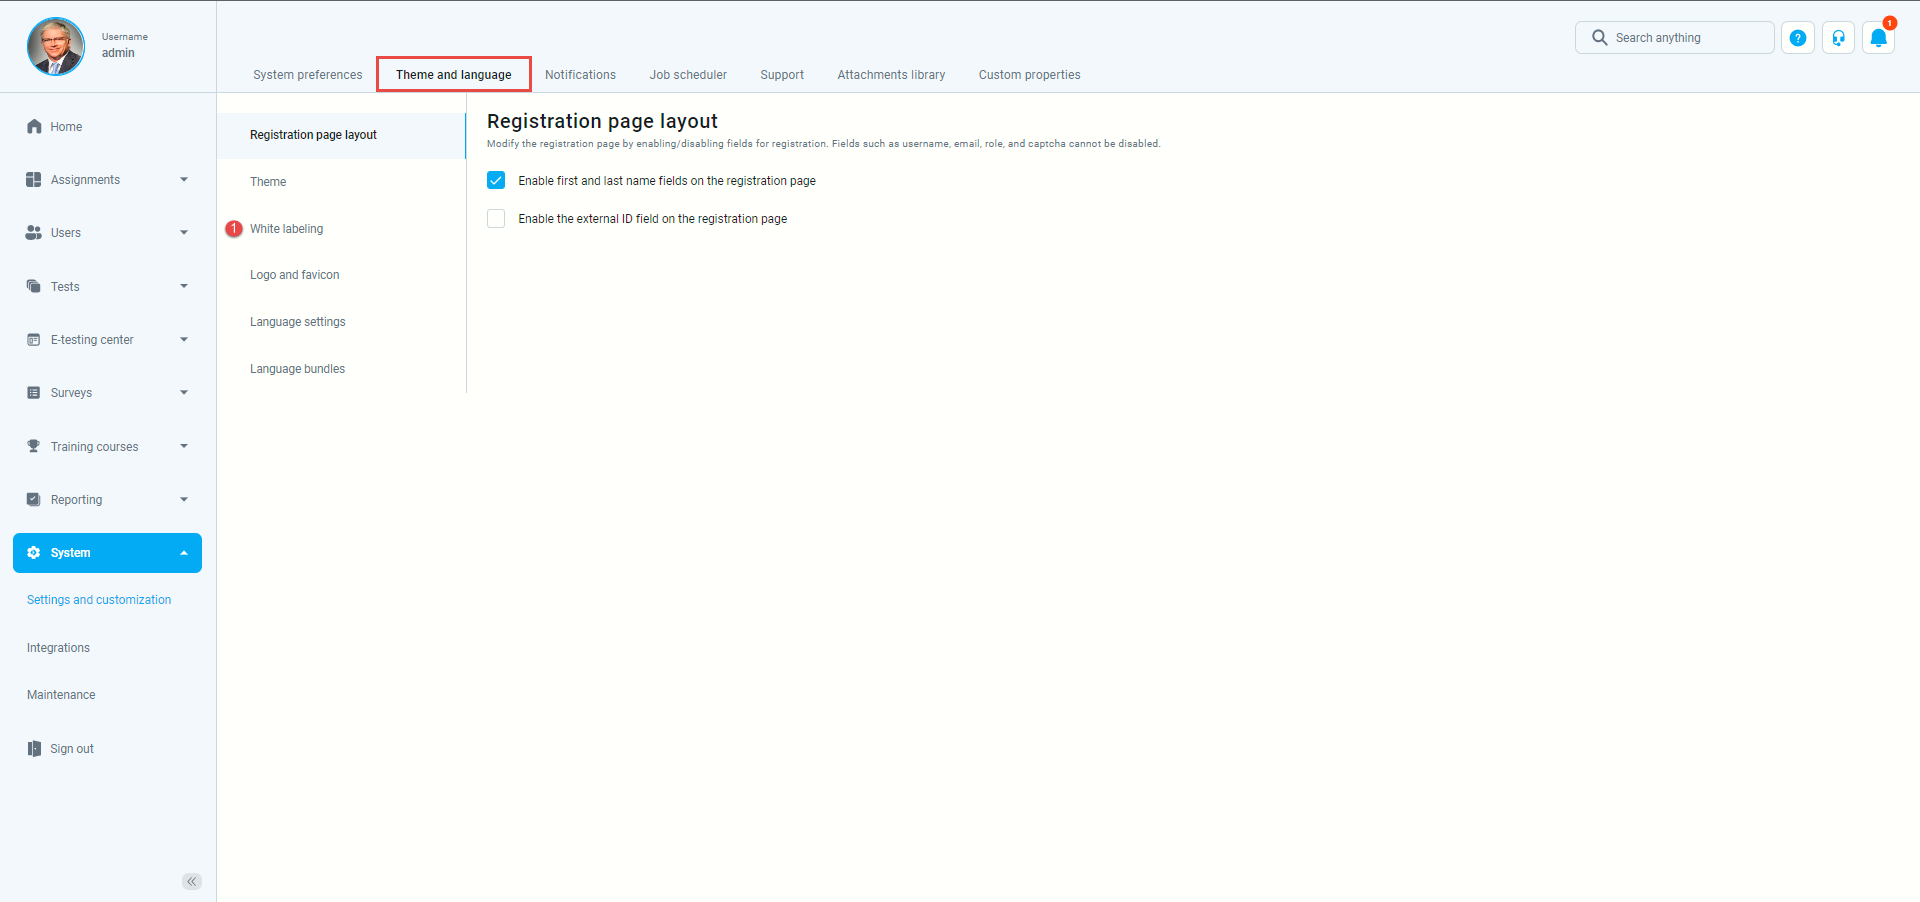Image resolution: width=1920 pixels, height=902 pixels.
Task: Click the Sign out door icon
Action: click(x=34, y=749)
